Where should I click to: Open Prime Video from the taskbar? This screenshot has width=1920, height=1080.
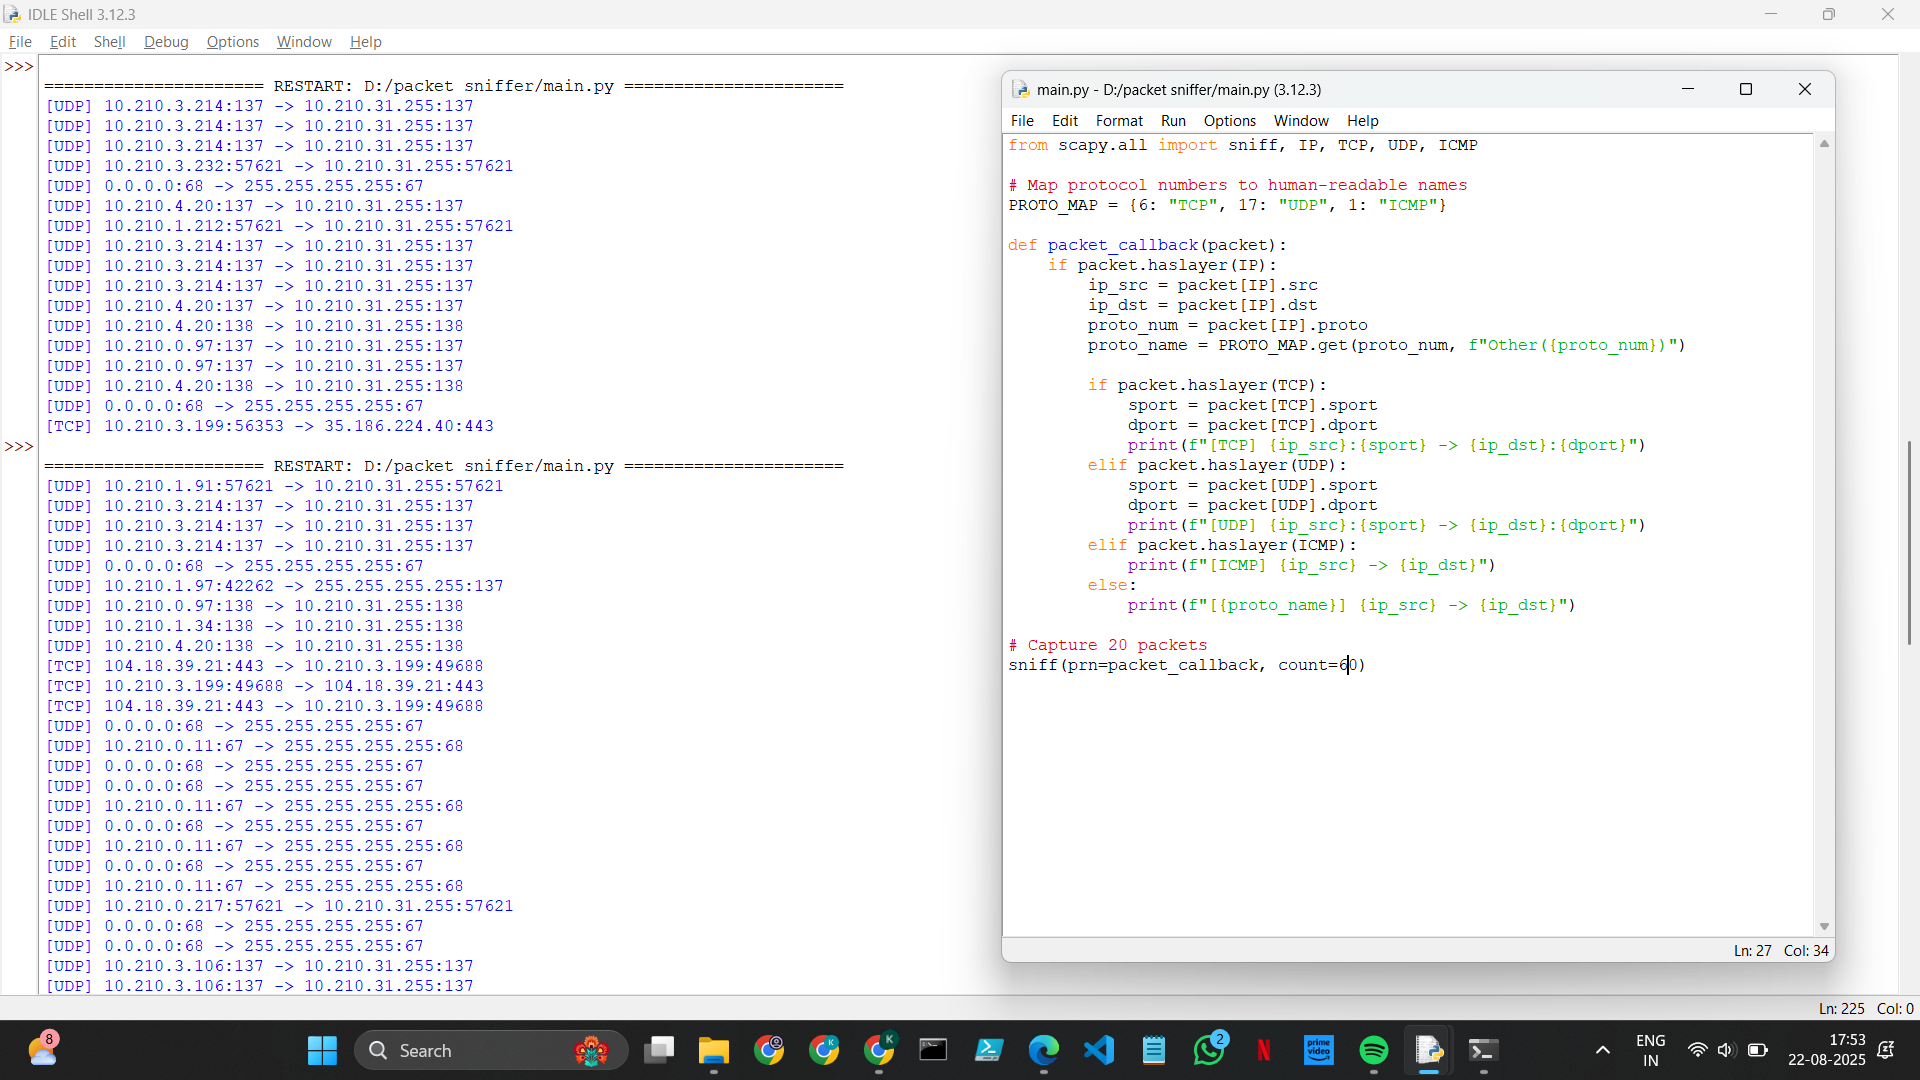click(1319, 1050)
